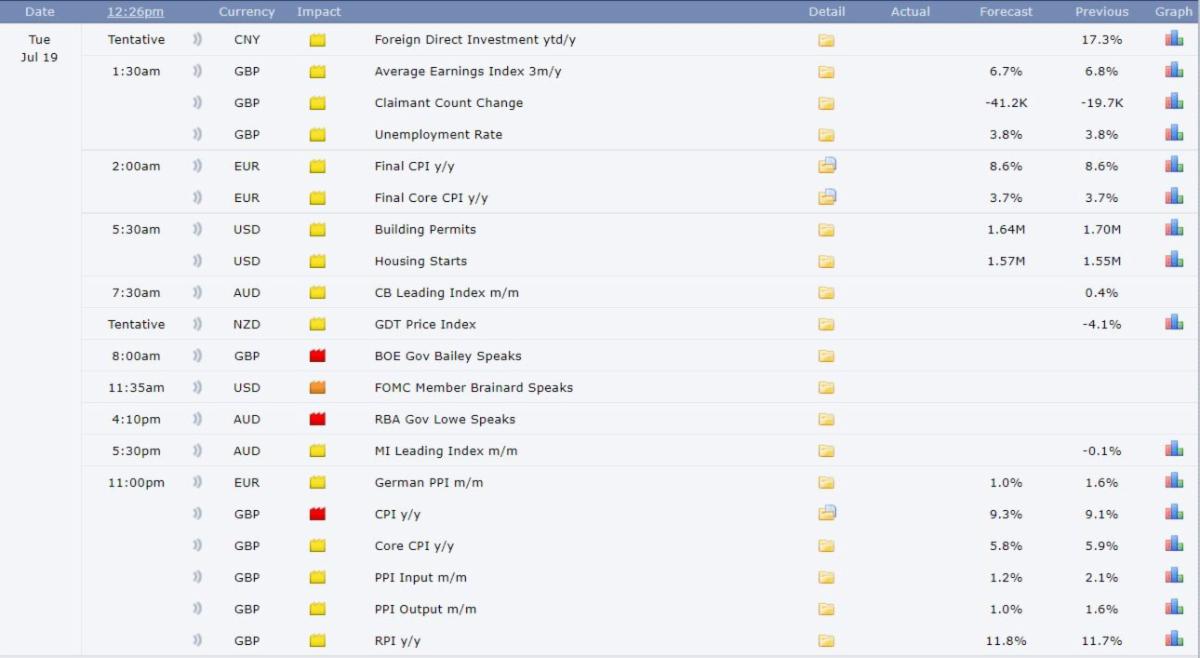
Task: Show graph for Final Core CPI y/y
Action: pyautogui.click(x=1174, y=196)
